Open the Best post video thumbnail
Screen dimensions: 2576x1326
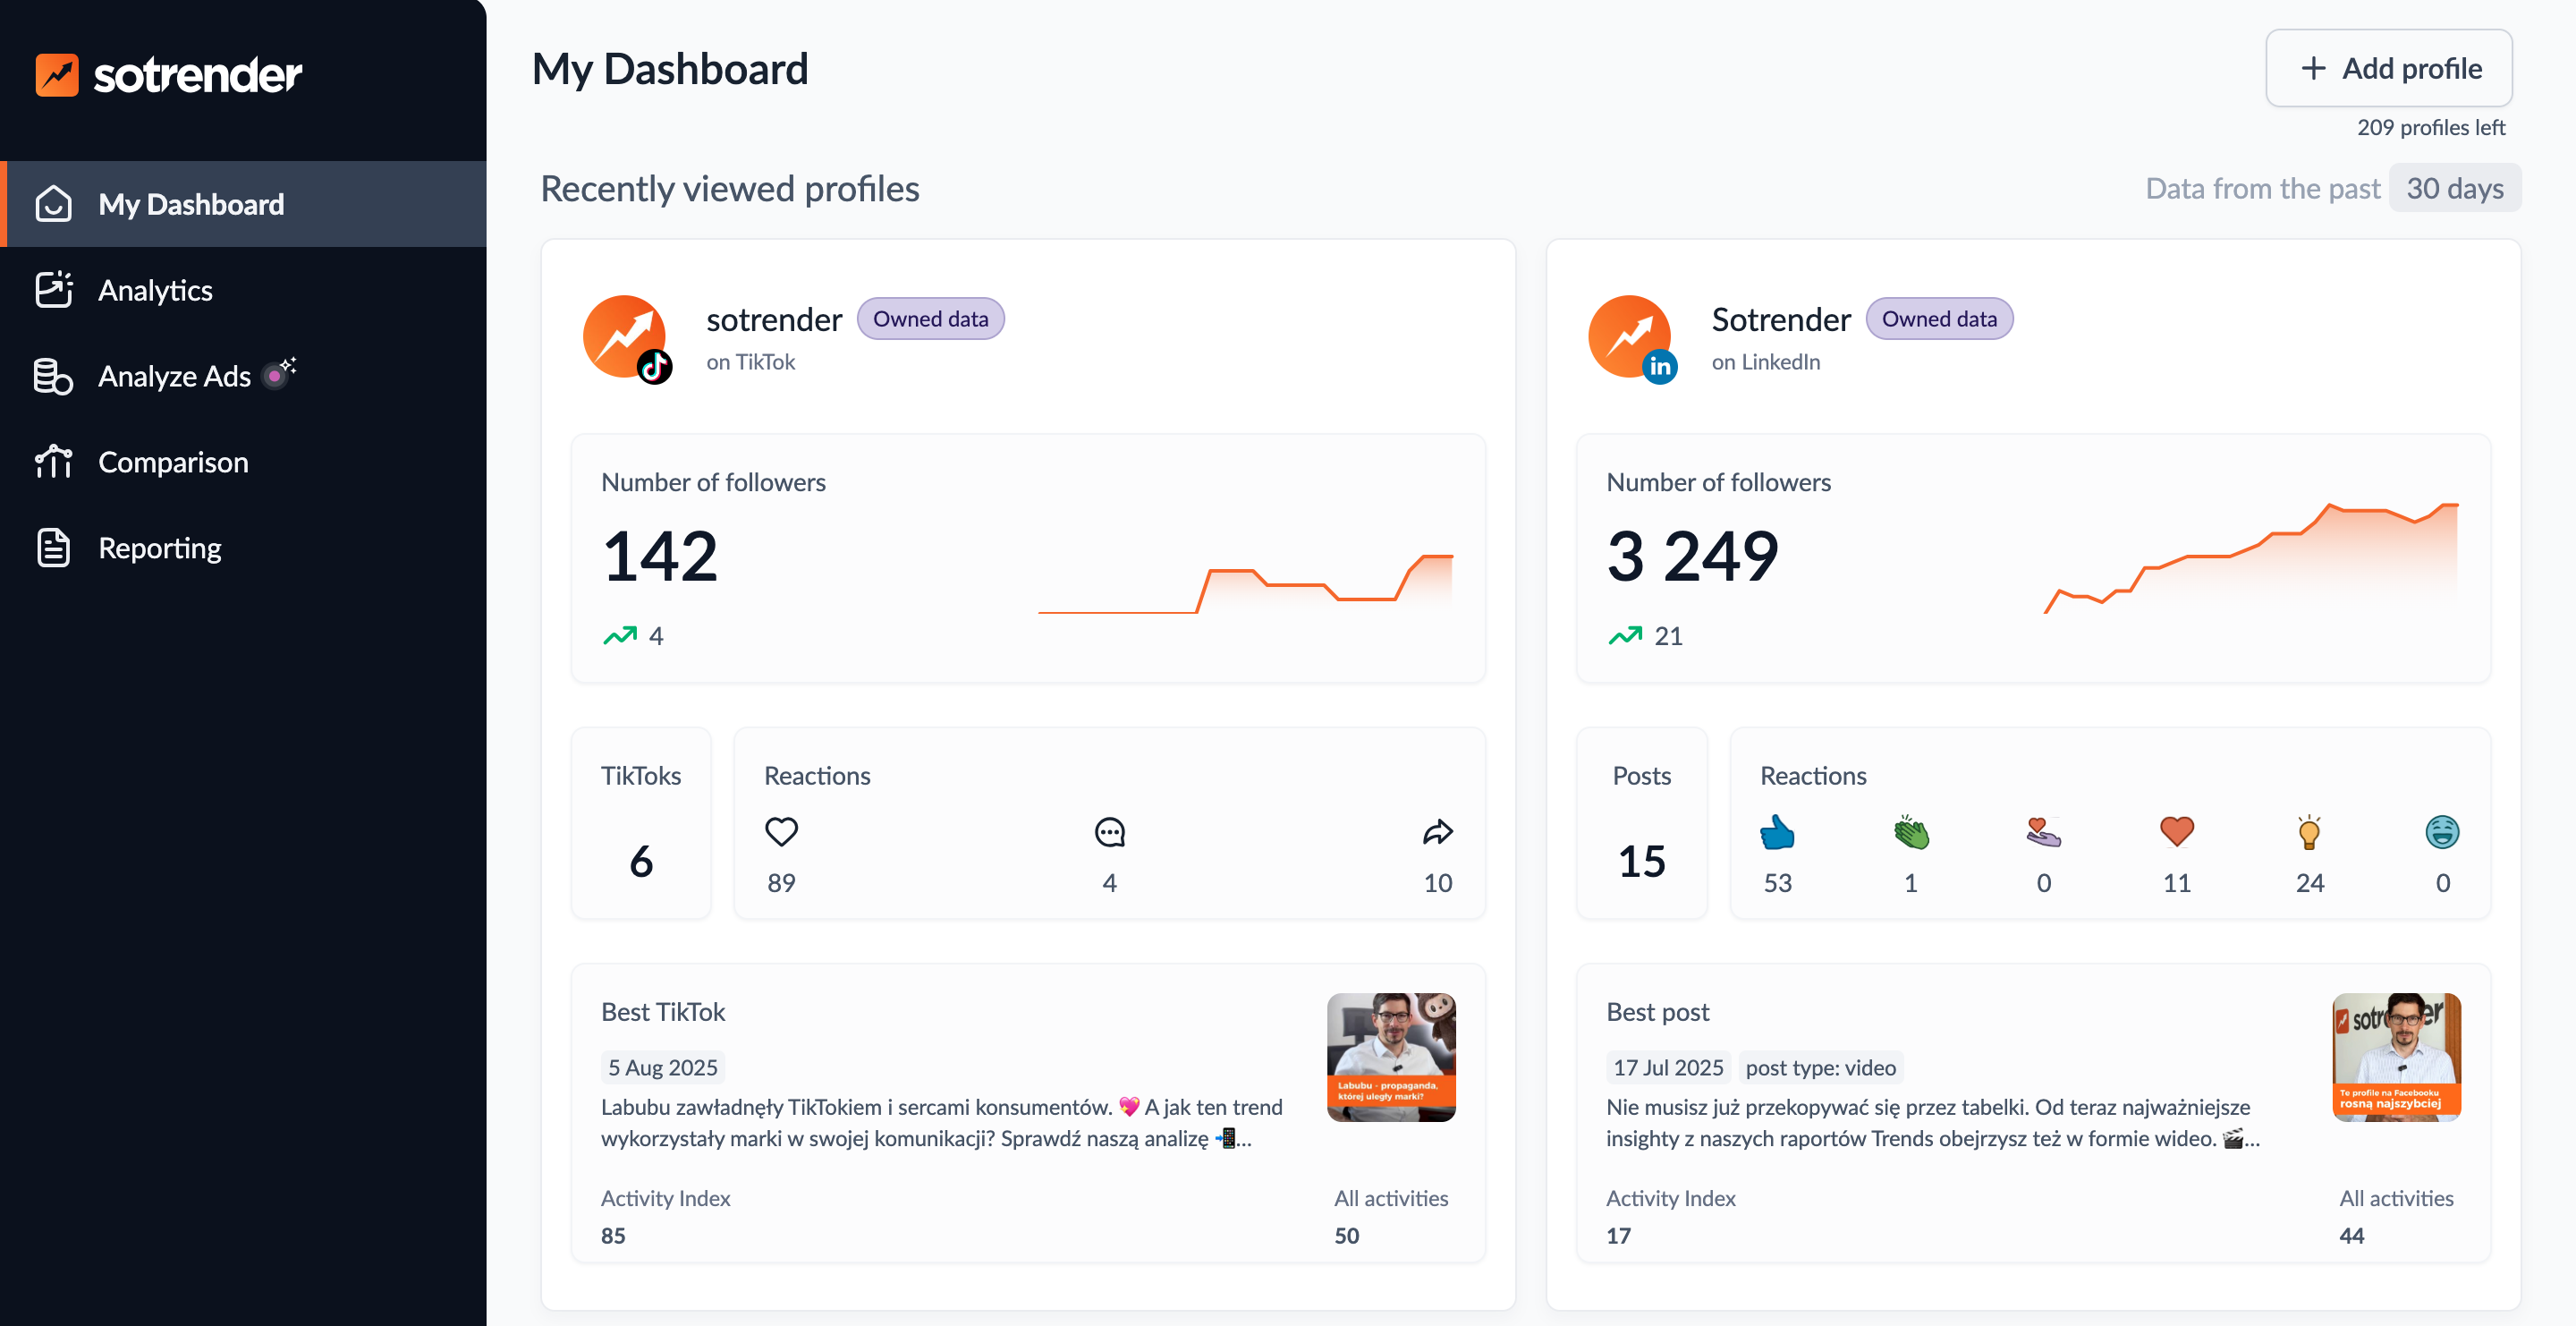(2396, 1057)
